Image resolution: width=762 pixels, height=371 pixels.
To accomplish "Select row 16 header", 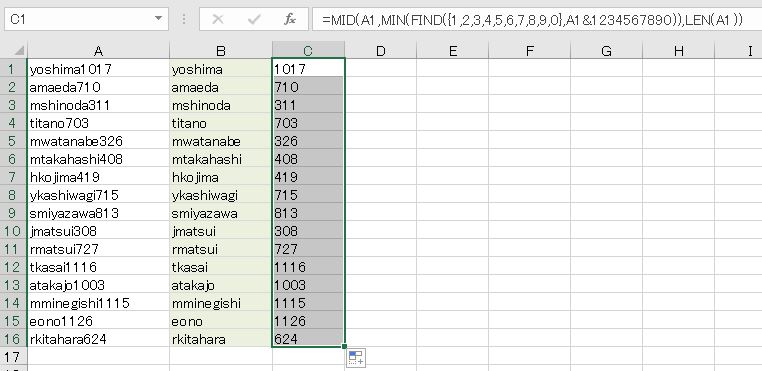I will [13, 339].
